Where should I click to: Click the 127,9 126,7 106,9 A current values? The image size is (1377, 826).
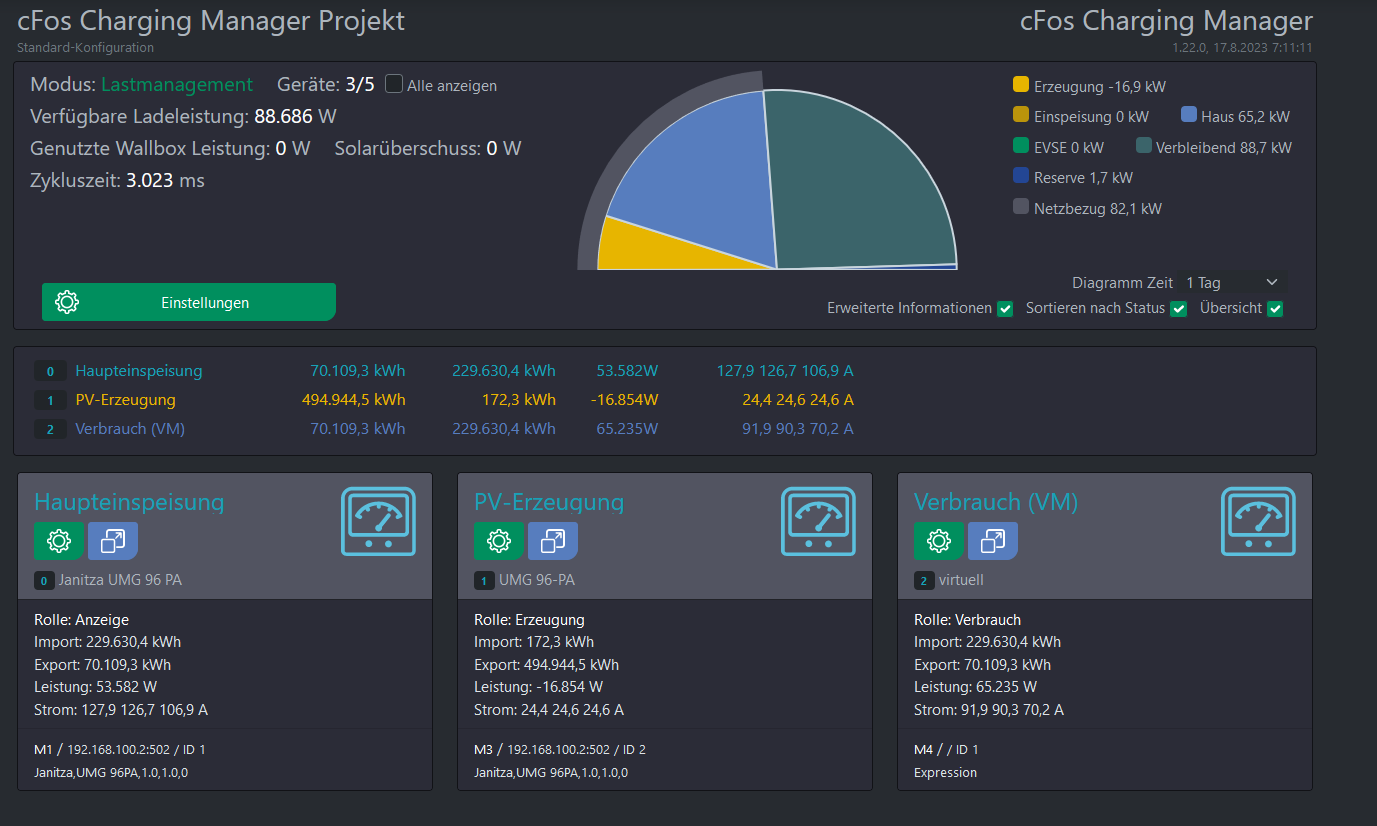point(785,371)
